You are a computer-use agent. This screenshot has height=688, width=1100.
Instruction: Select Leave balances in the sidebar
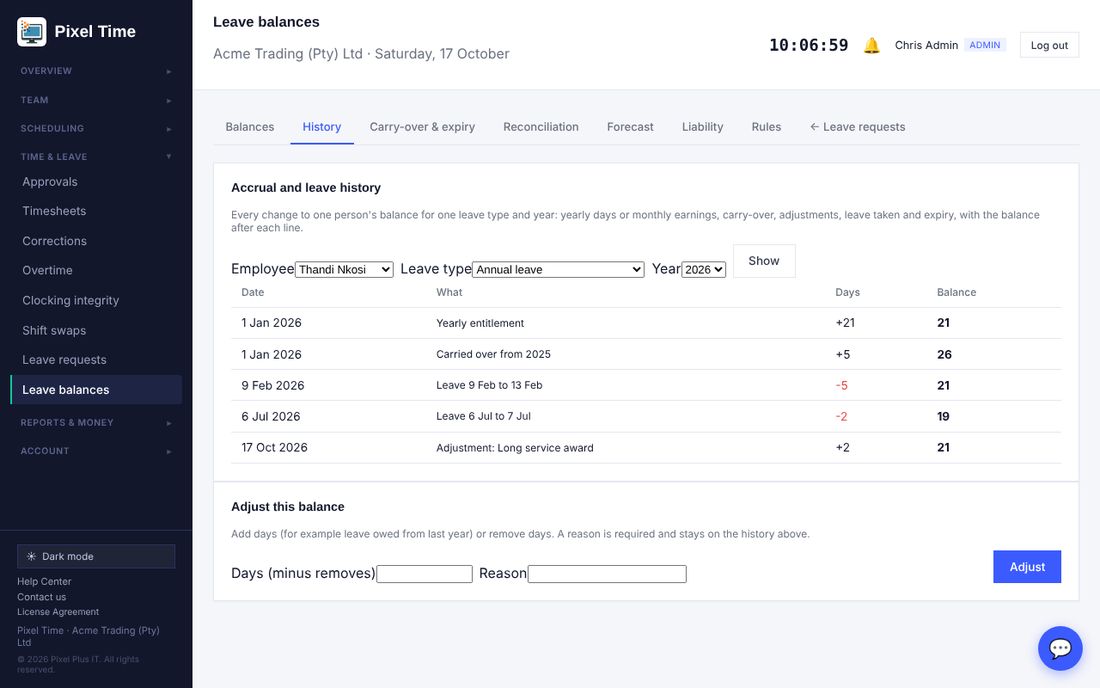point(96,390)
